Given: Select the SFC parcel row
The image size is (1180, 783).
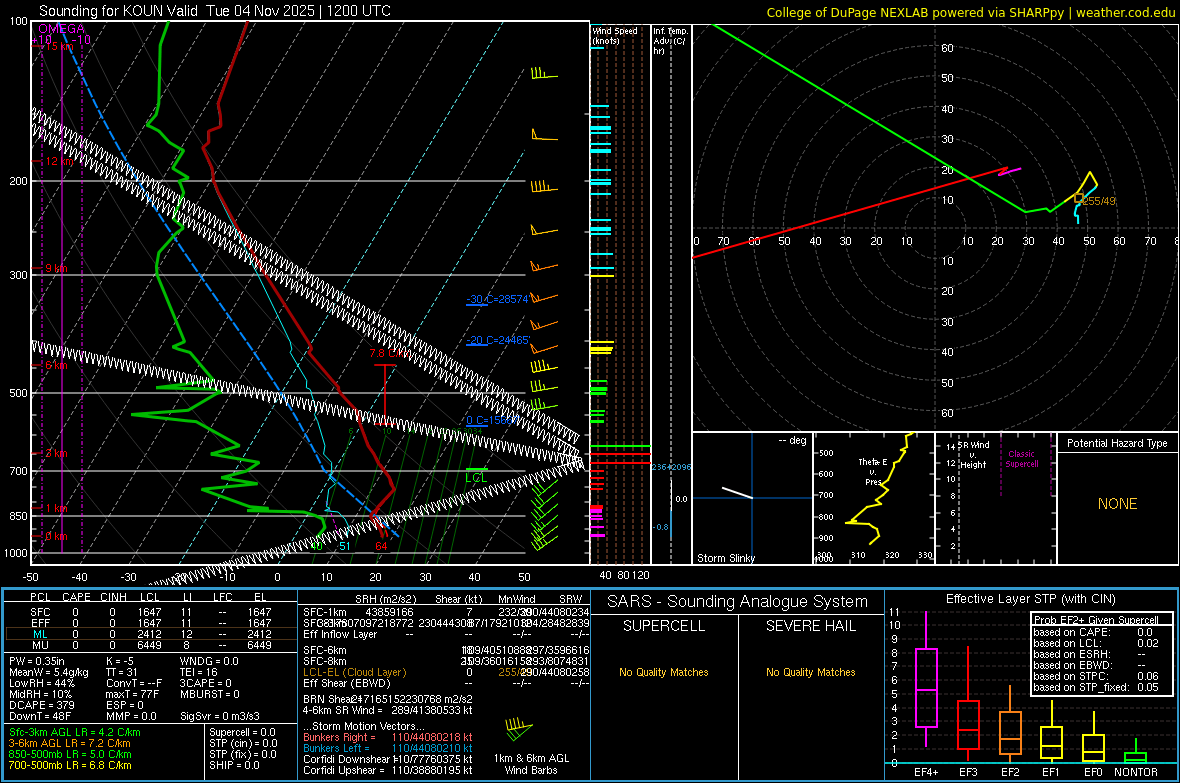Looking at the screenshot, I should (151, 612).
